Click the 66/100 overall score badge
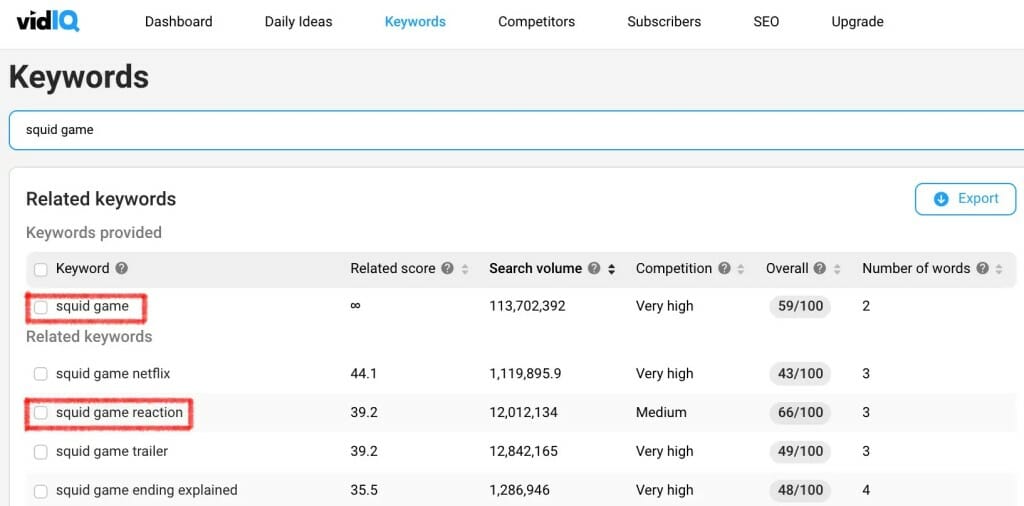This screenshot has width=1024, height=506. tap(800, 413)
